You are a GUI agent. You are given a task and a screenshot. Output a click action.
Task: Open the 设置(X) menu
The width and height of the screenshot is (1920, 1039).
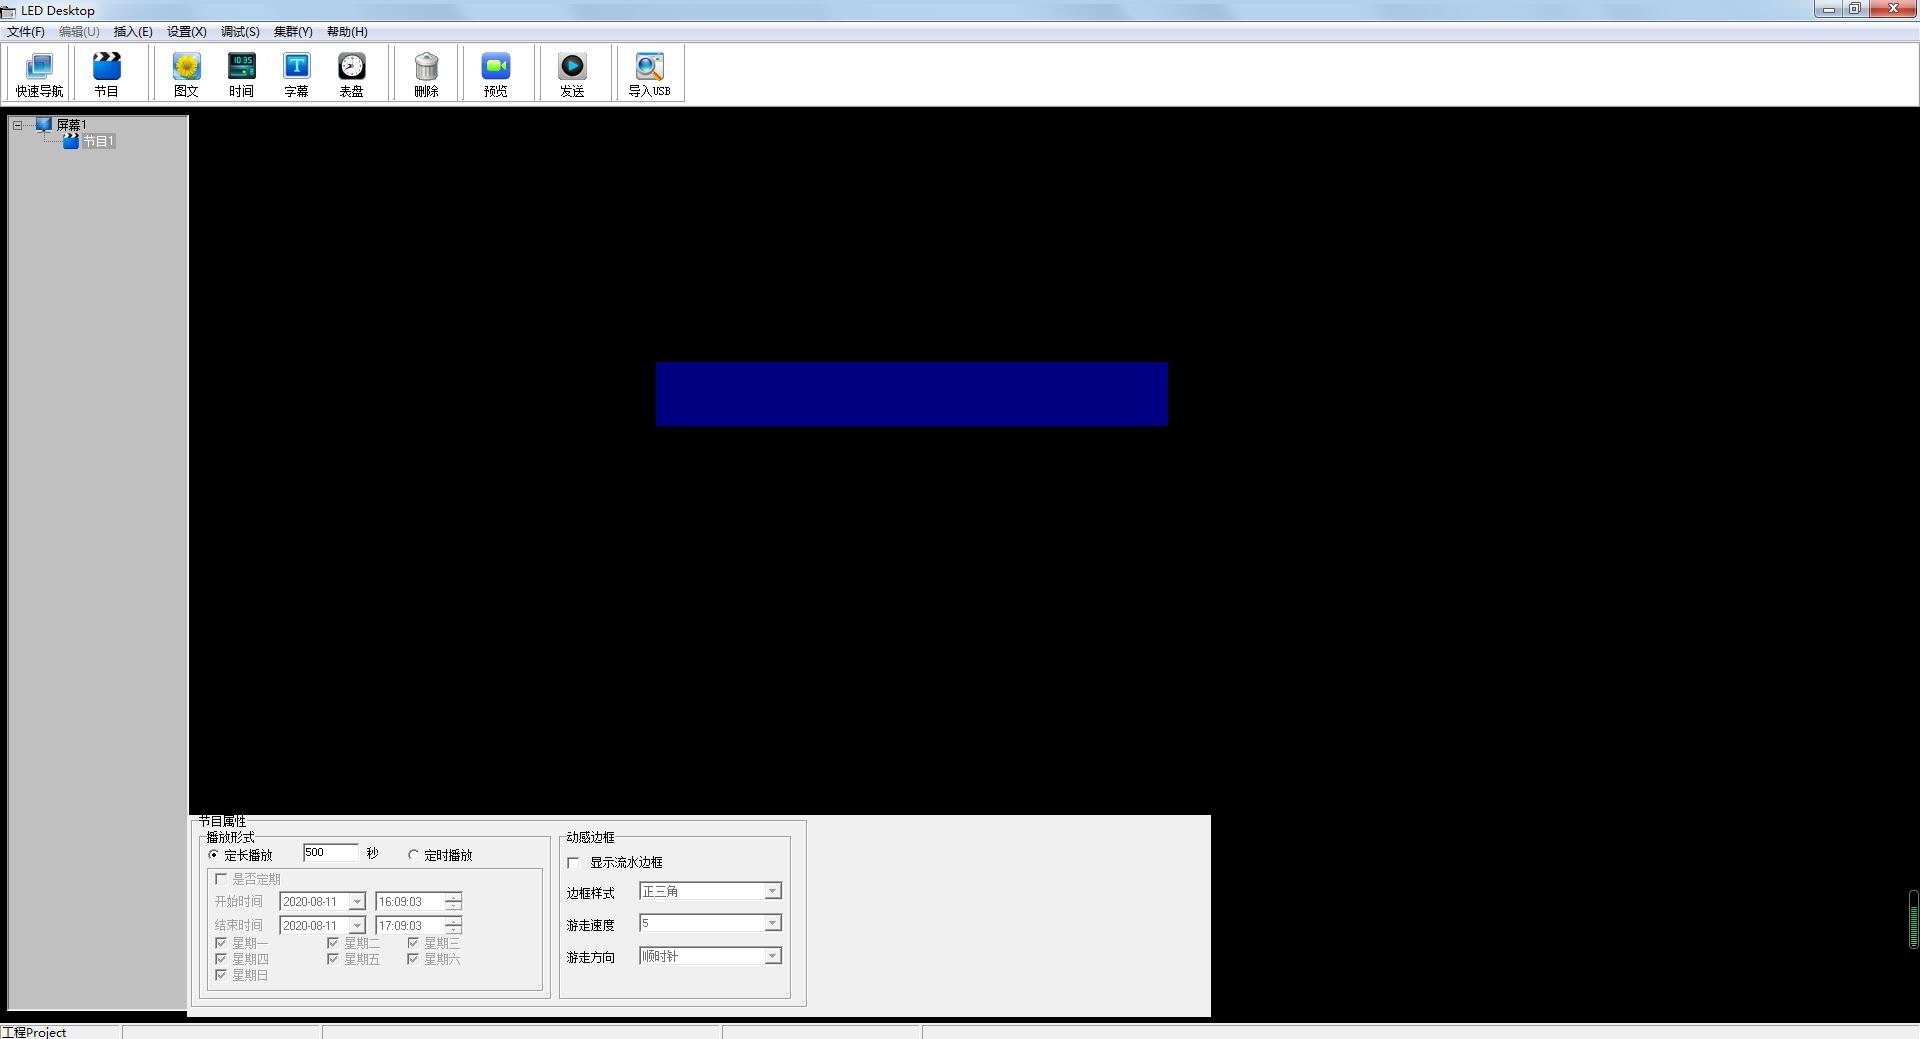coord(186,32)
